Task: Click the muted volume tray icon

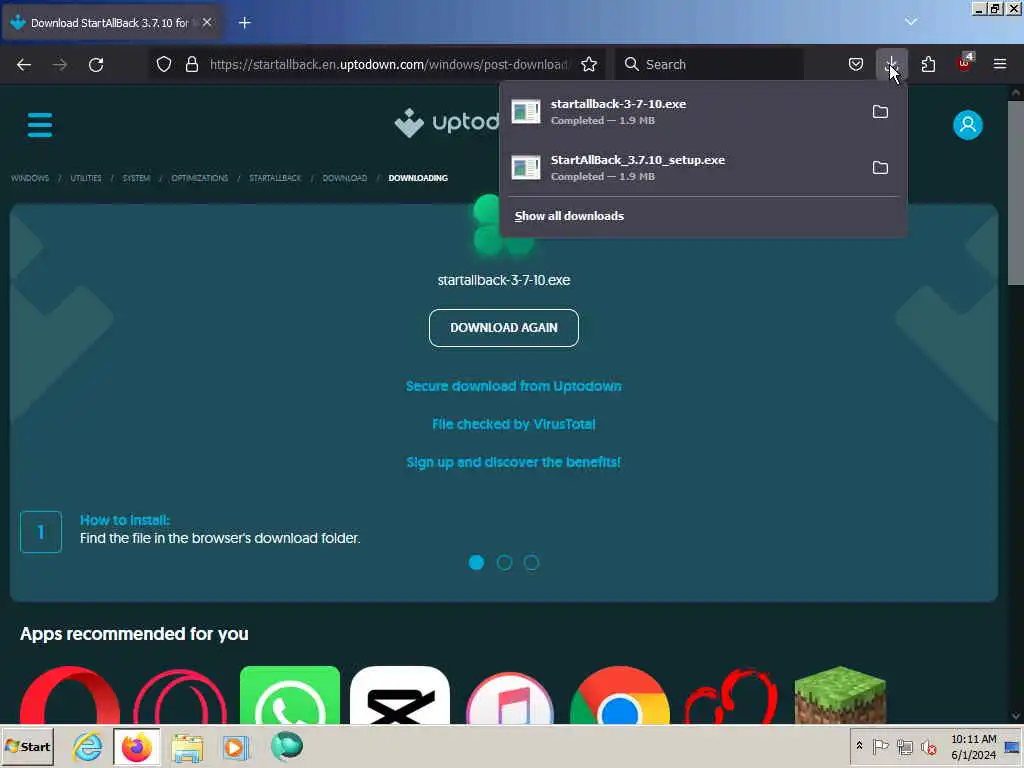Action: 928,746
